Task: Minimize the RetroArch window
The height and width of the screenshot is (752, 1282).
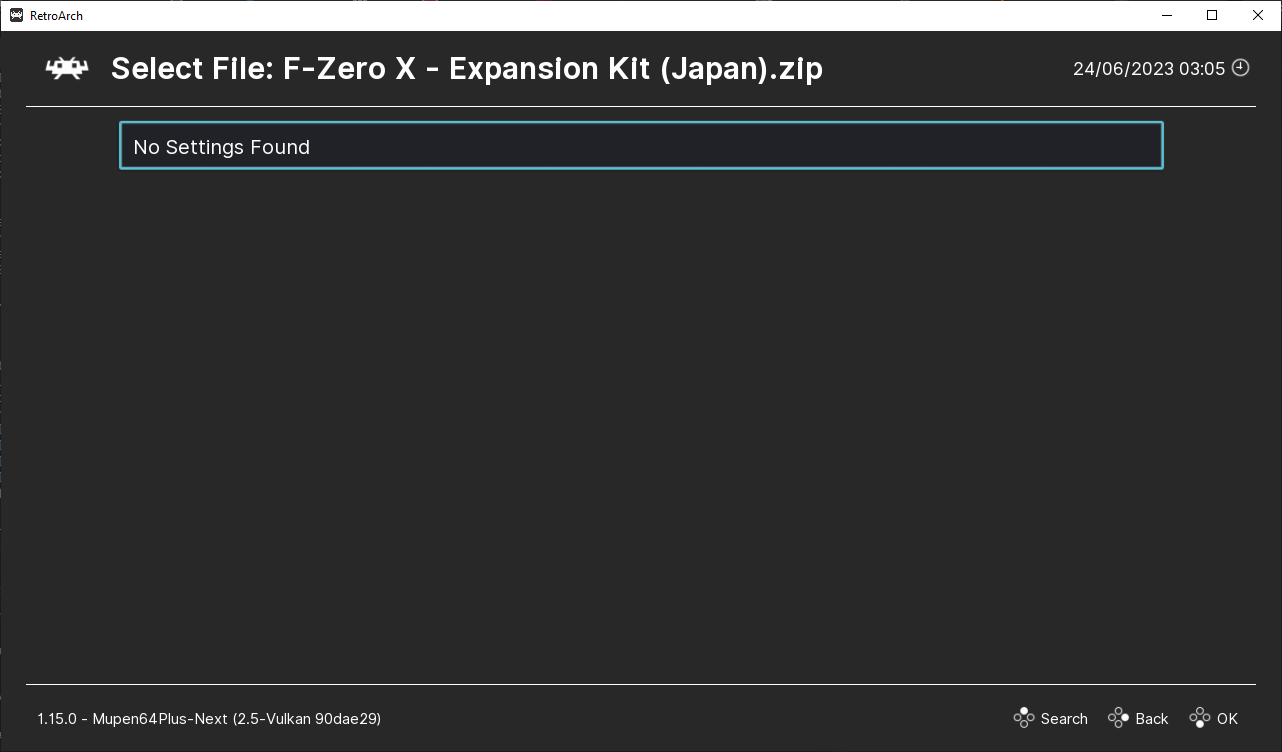Action: 1167,15
